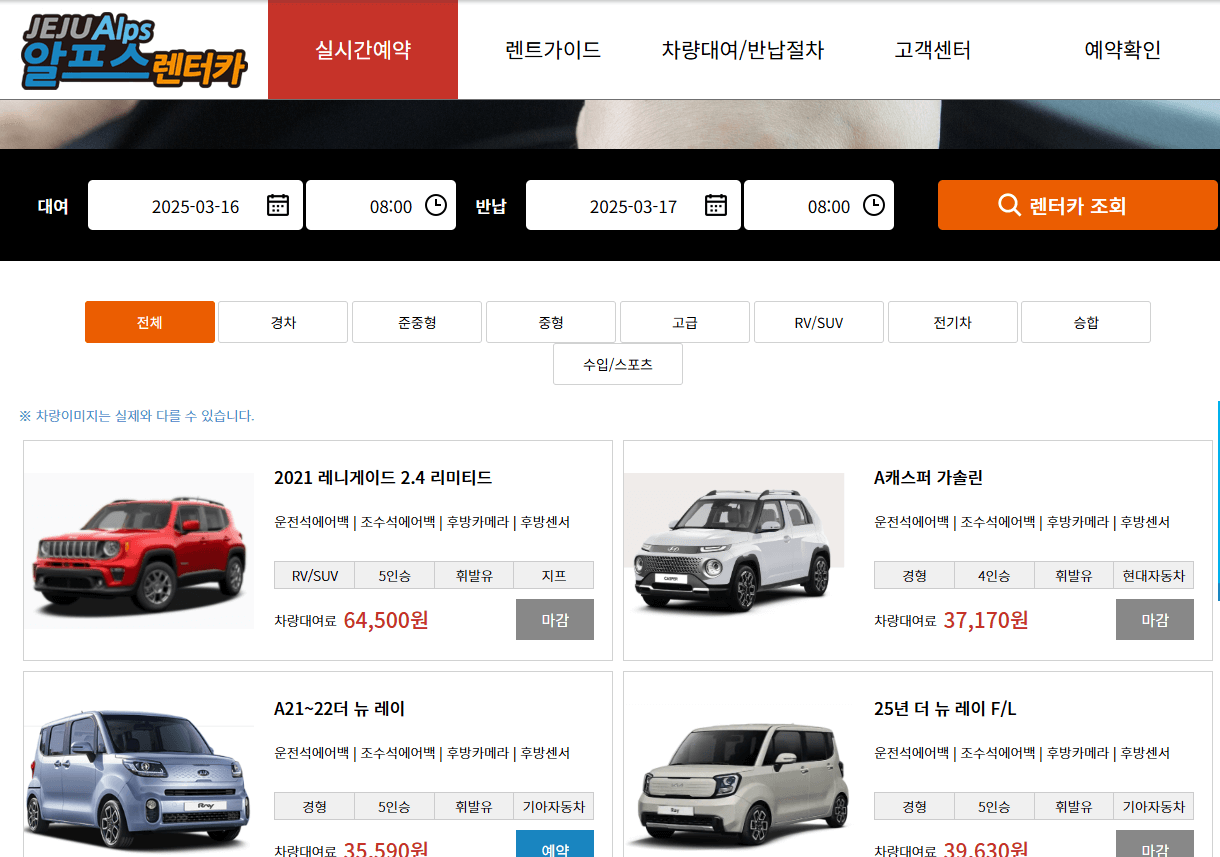
Task: Open the pickup date calendar icon
Action: coord(278,205)
